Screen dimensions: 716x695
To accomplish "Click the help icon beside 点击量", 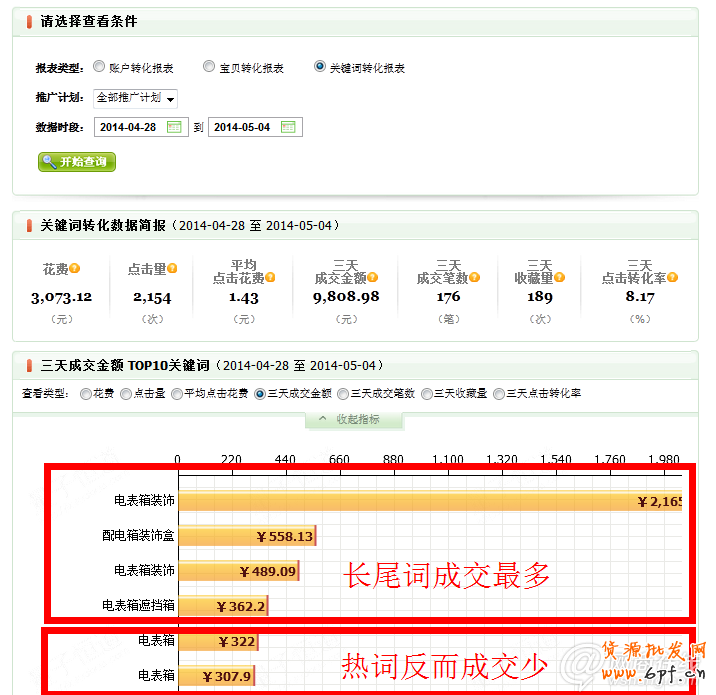I will 173,269.
